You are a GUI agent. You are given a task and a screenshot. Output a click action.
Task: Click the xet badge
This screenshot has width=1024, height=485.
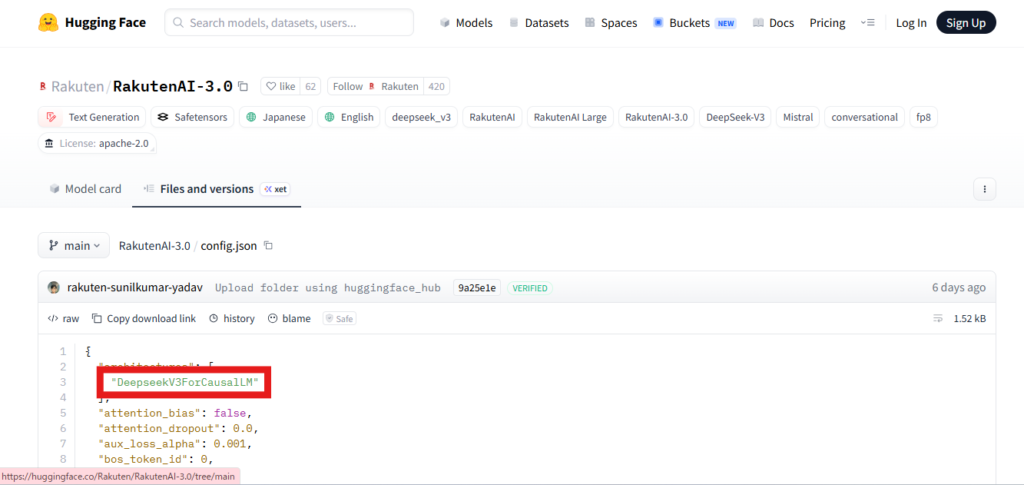tap(275, 189)
